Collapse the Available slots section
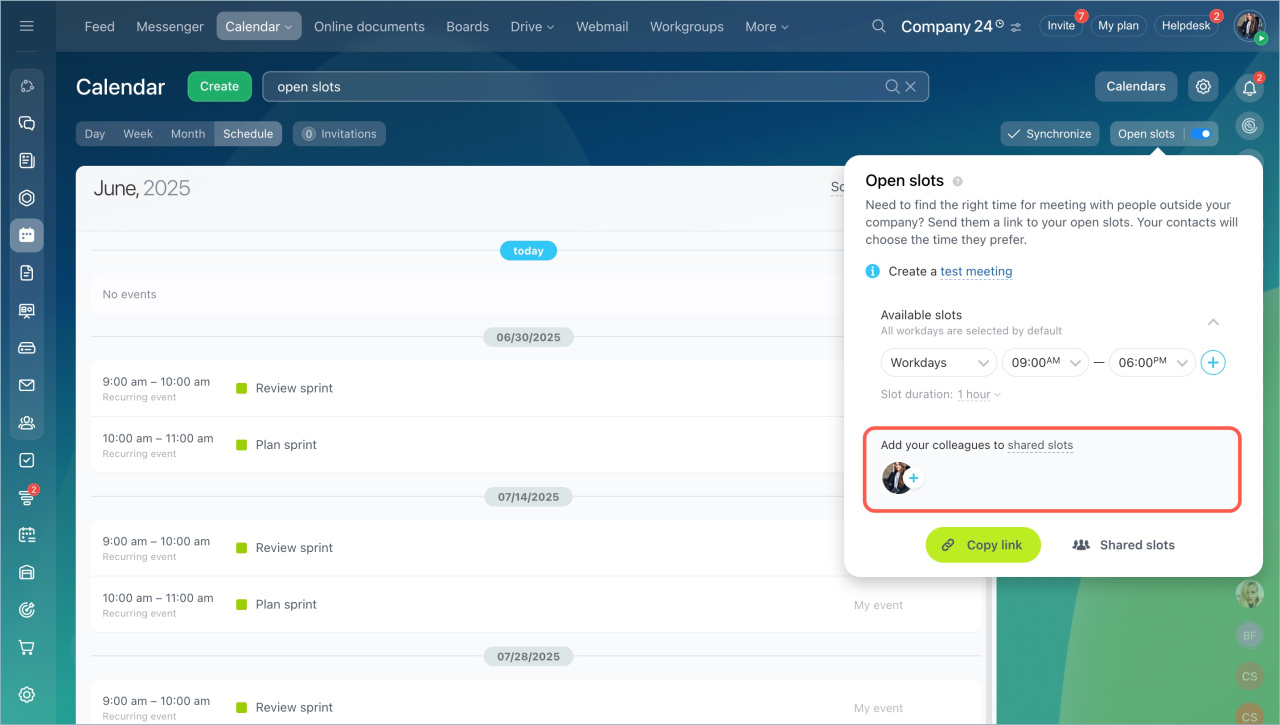Image resolution: width=1280 pixels, height=725 pixels. (1213, 322)
